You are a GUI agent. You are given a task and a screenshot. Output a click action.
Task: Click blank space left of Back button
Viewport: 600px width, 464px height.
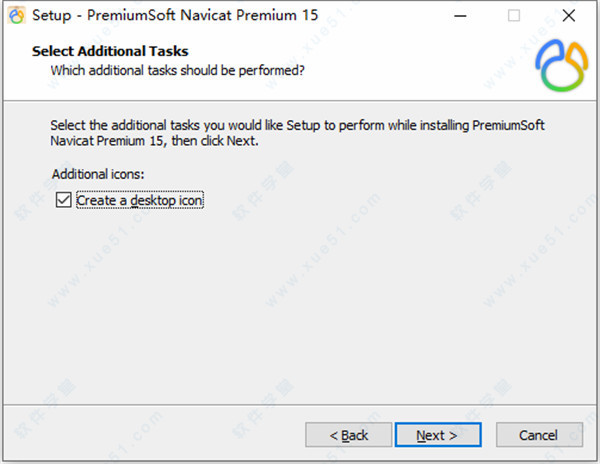point(150,435)
